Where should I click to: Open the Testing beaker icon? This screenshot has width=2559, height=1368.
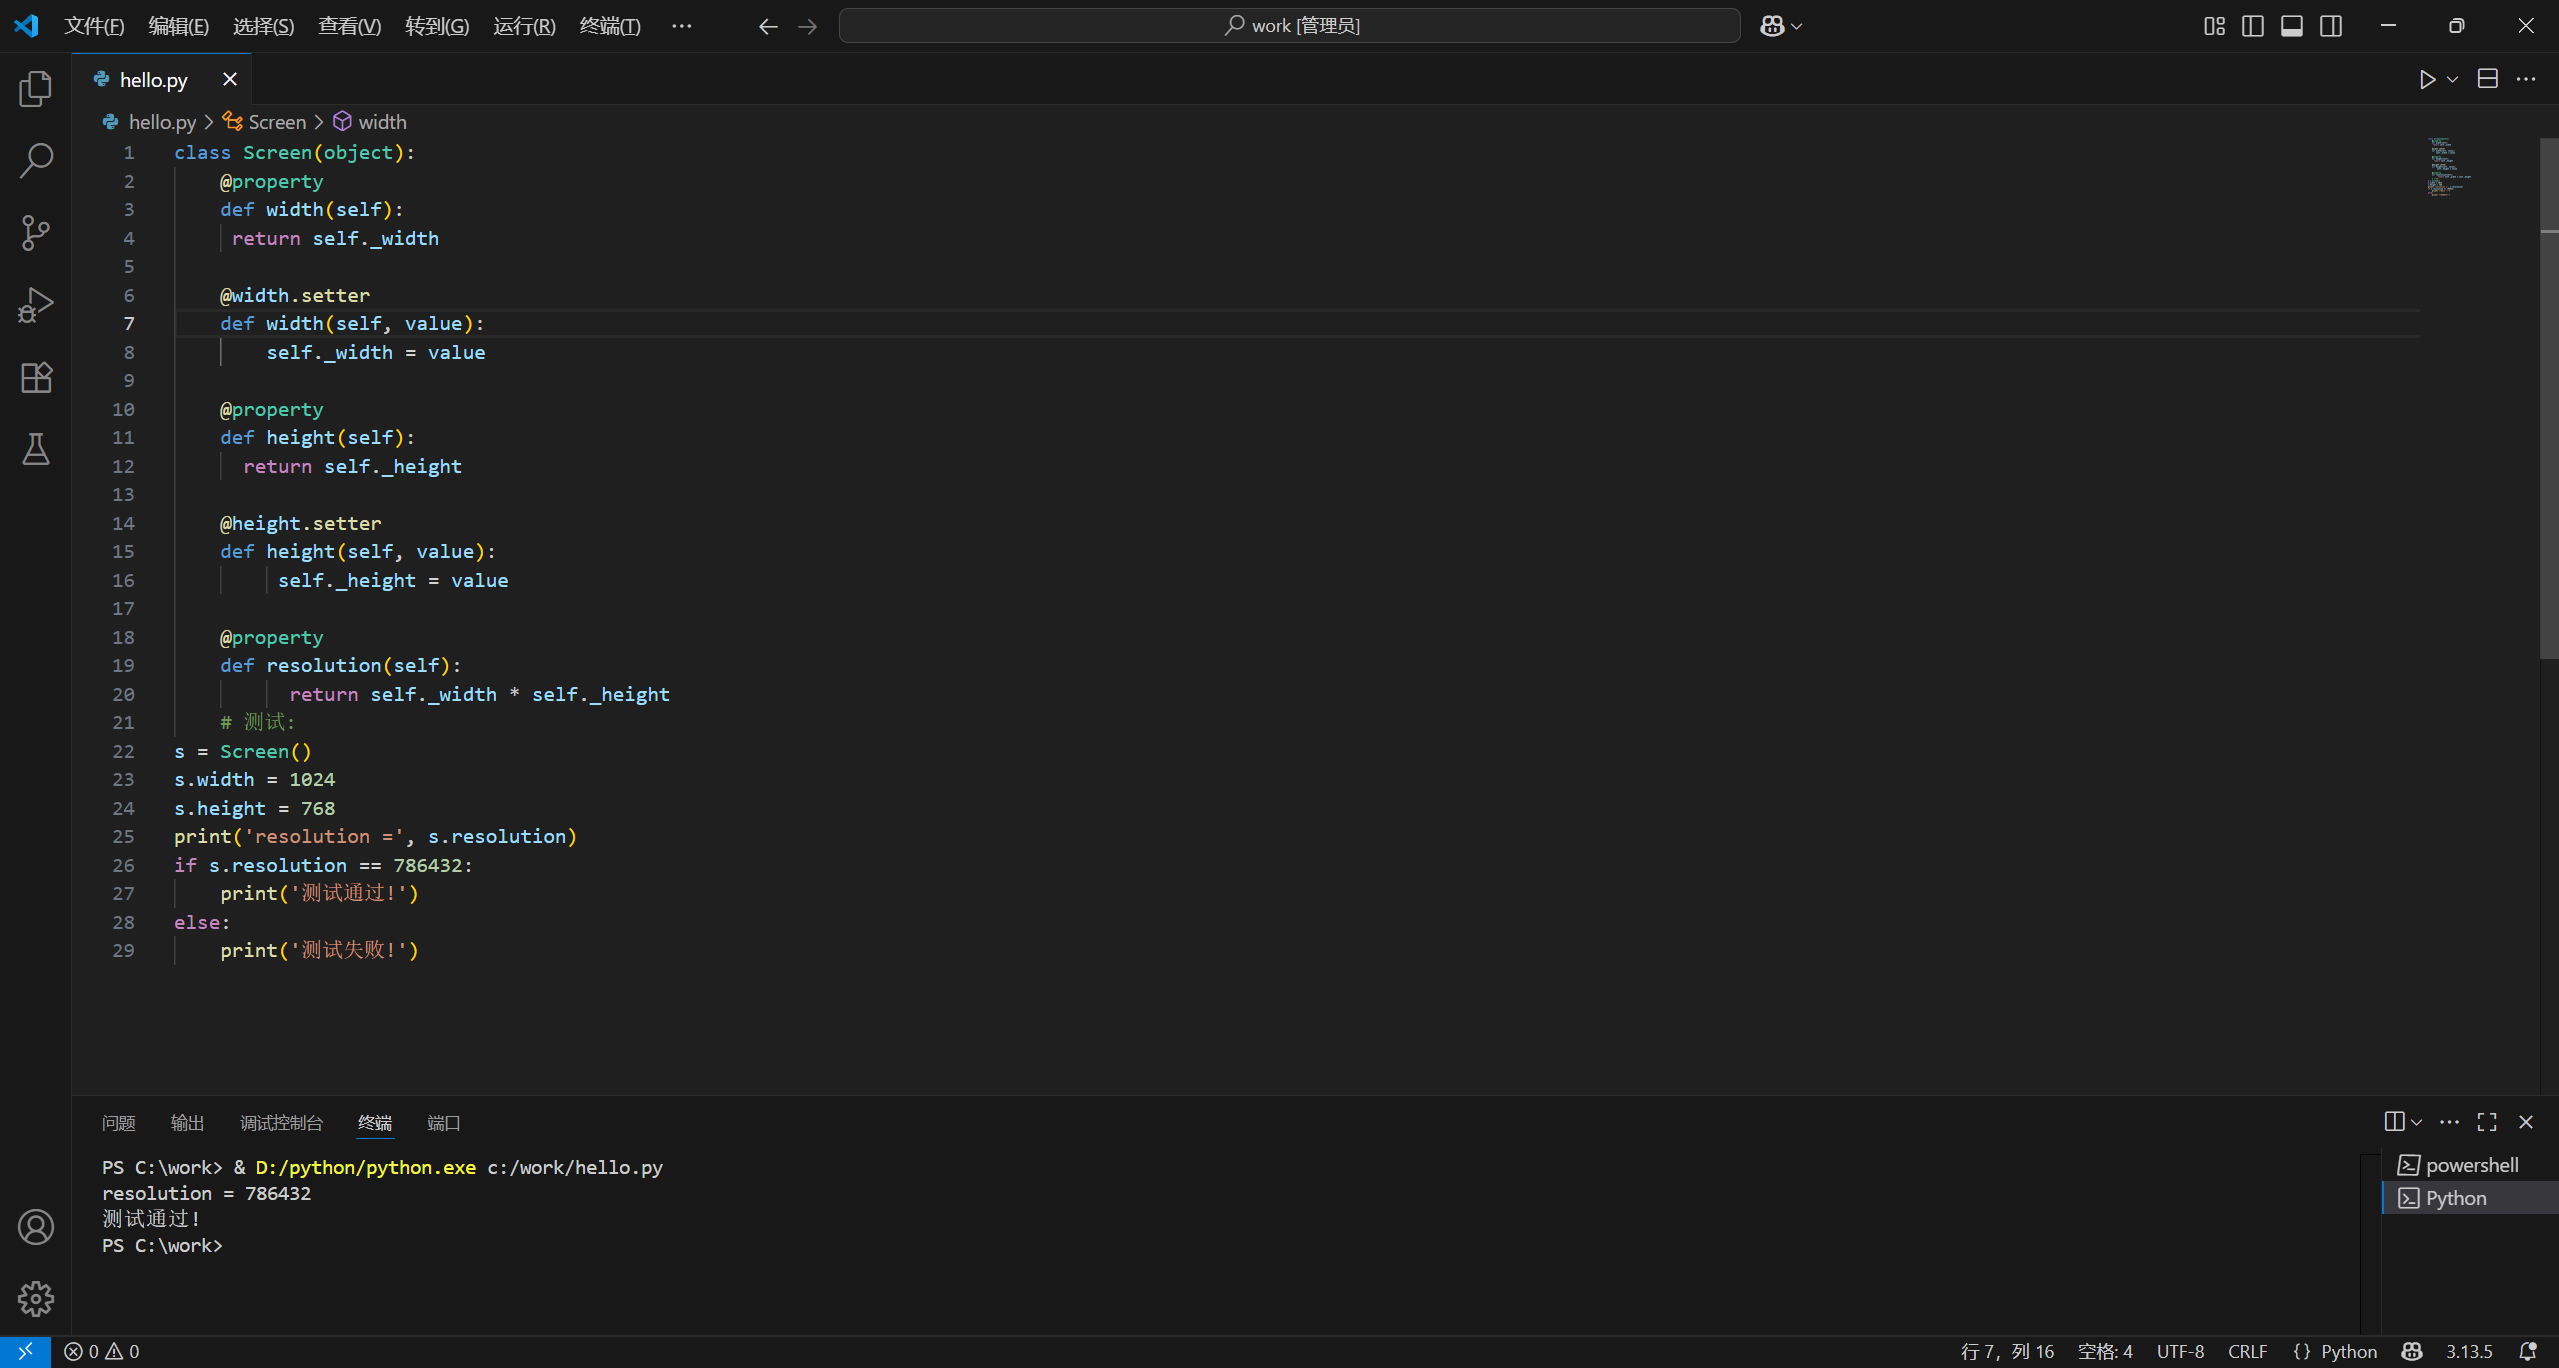click(35, 449)
